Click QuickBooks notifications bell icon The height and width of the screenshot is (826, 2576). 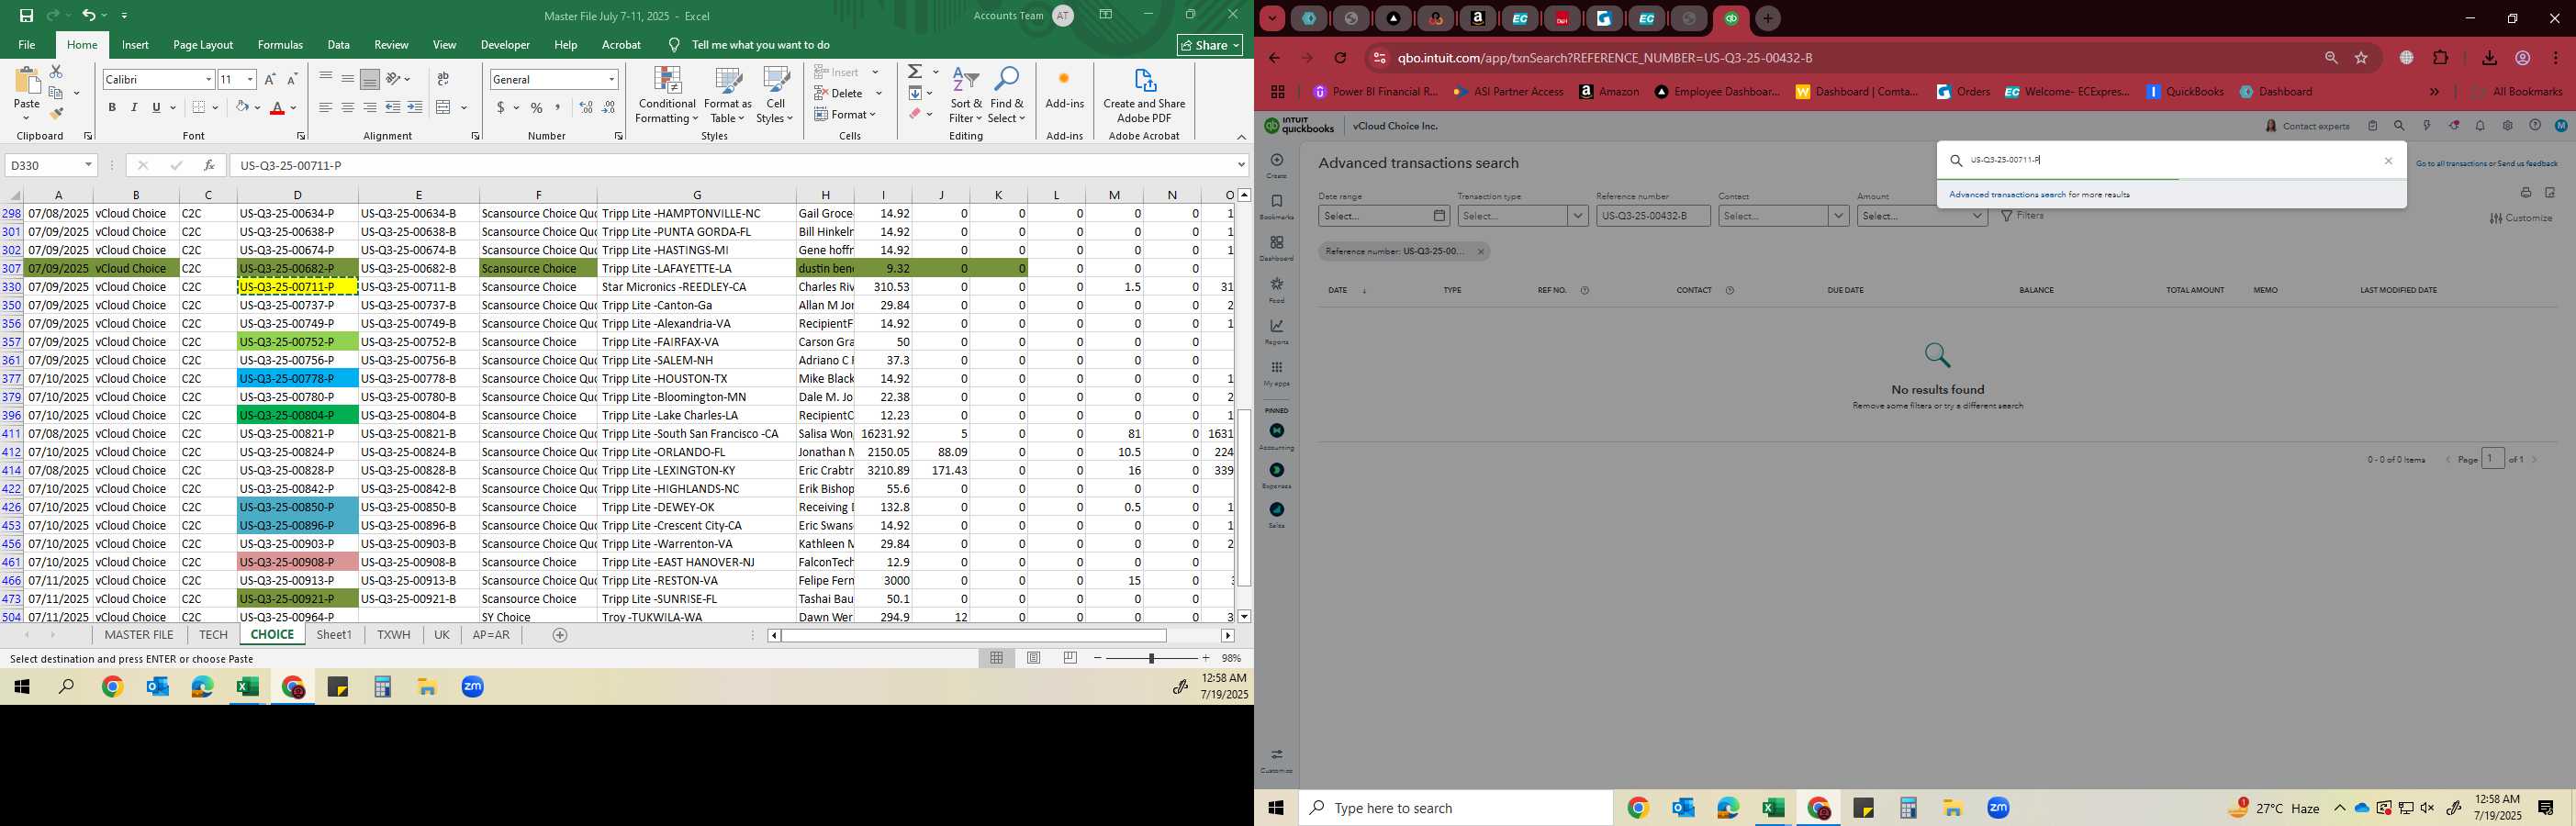[2480, 126]
